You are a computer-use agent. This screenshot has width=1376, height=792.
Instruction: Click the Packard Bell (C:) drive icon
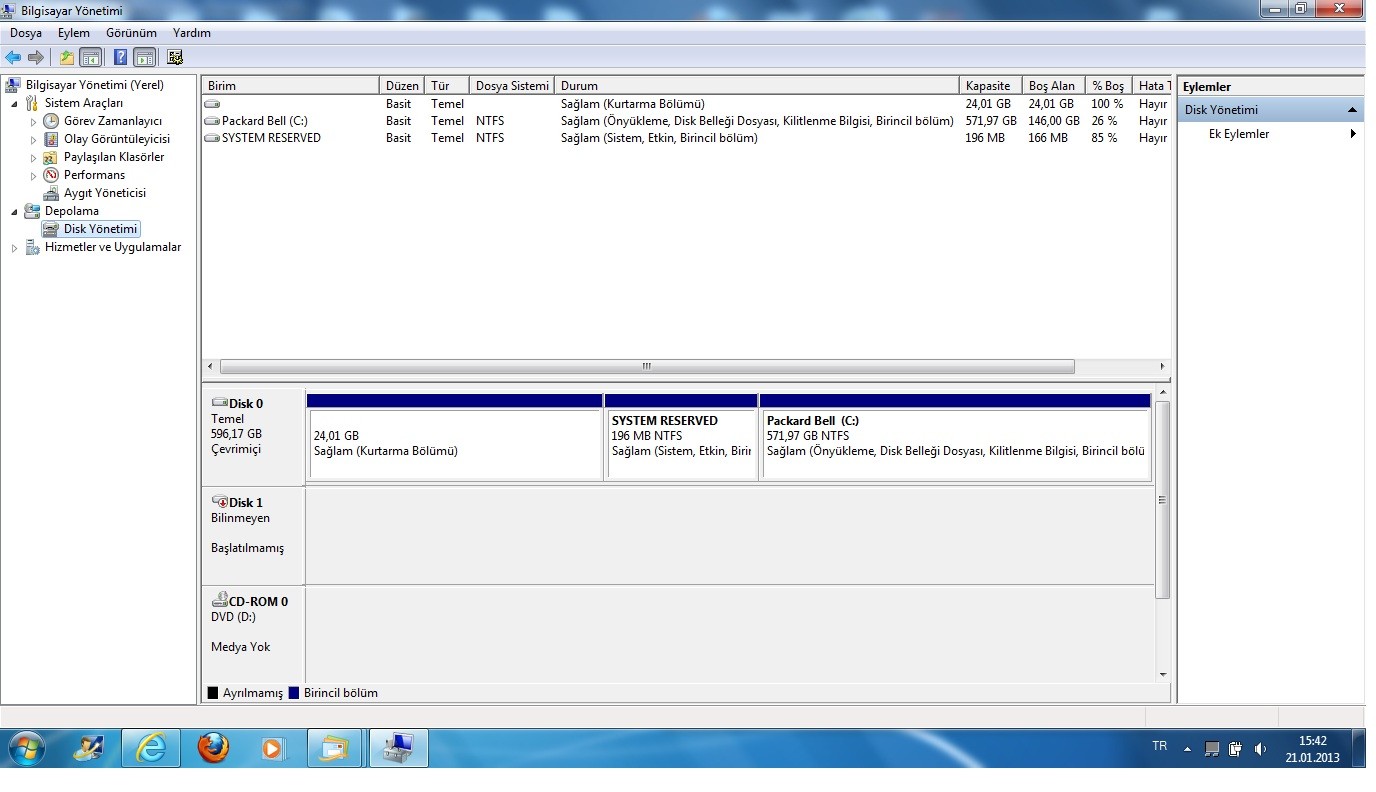click(212, 121)
